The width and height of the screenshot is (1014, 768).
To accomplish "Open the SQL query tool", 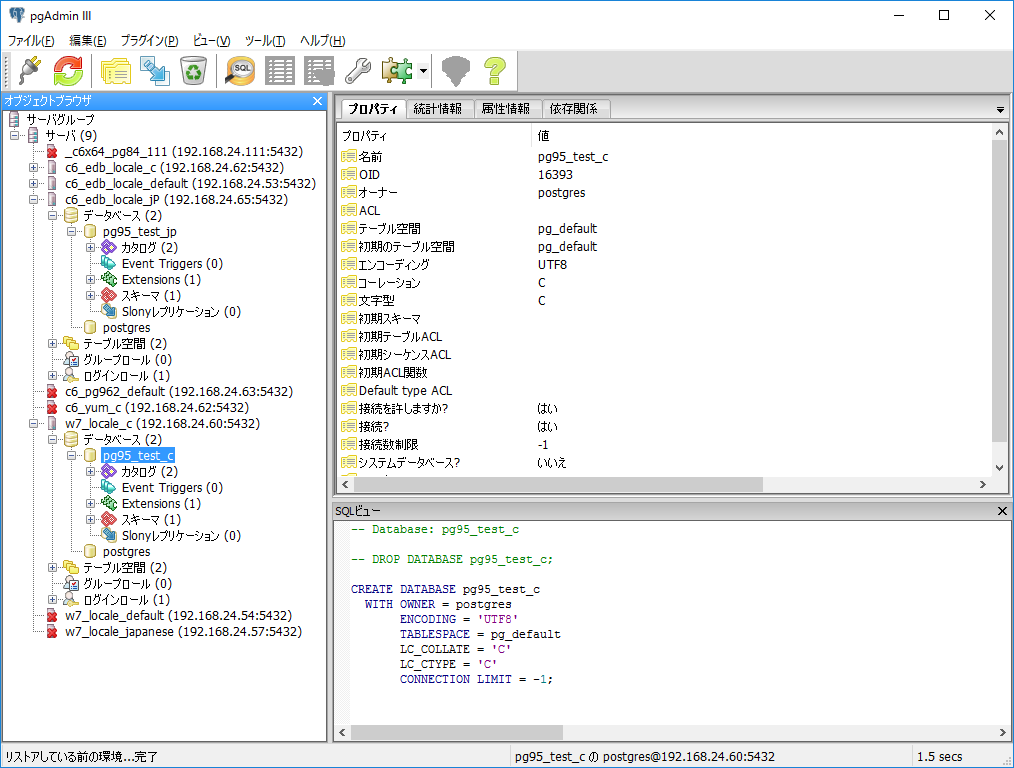I will [x=241, y=70].
